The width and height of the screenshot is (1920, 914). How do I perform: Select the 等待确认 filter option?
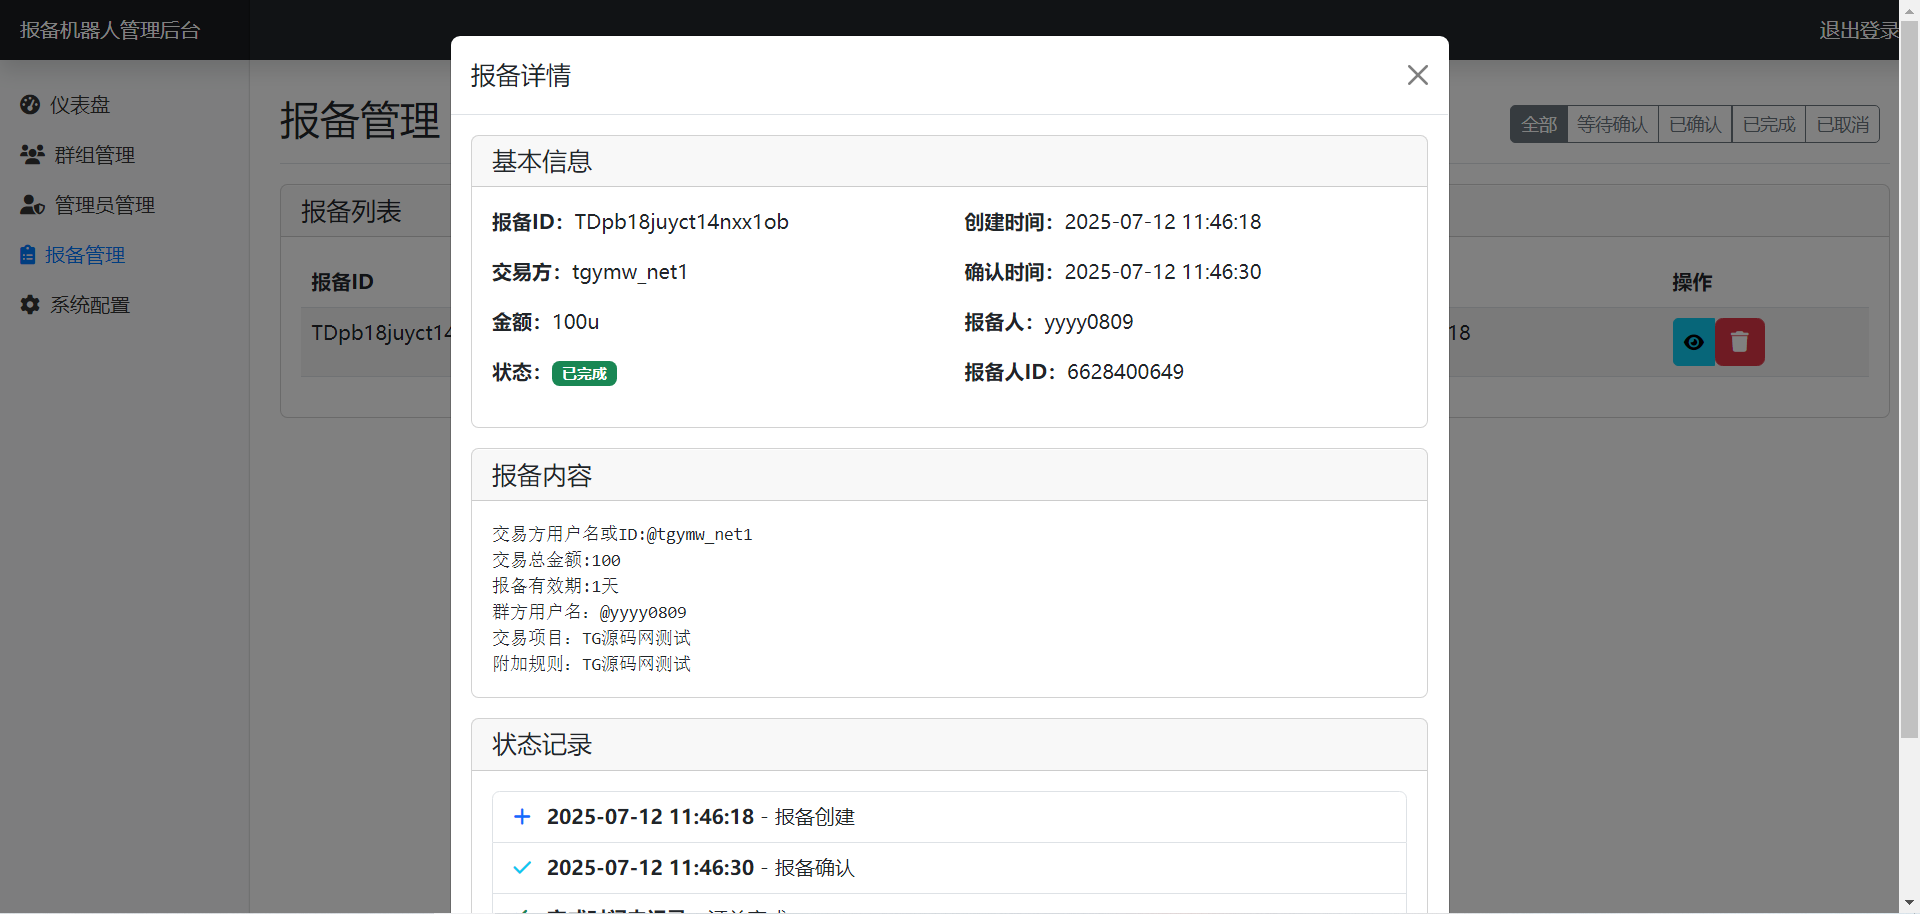[x=1612, y=125]
